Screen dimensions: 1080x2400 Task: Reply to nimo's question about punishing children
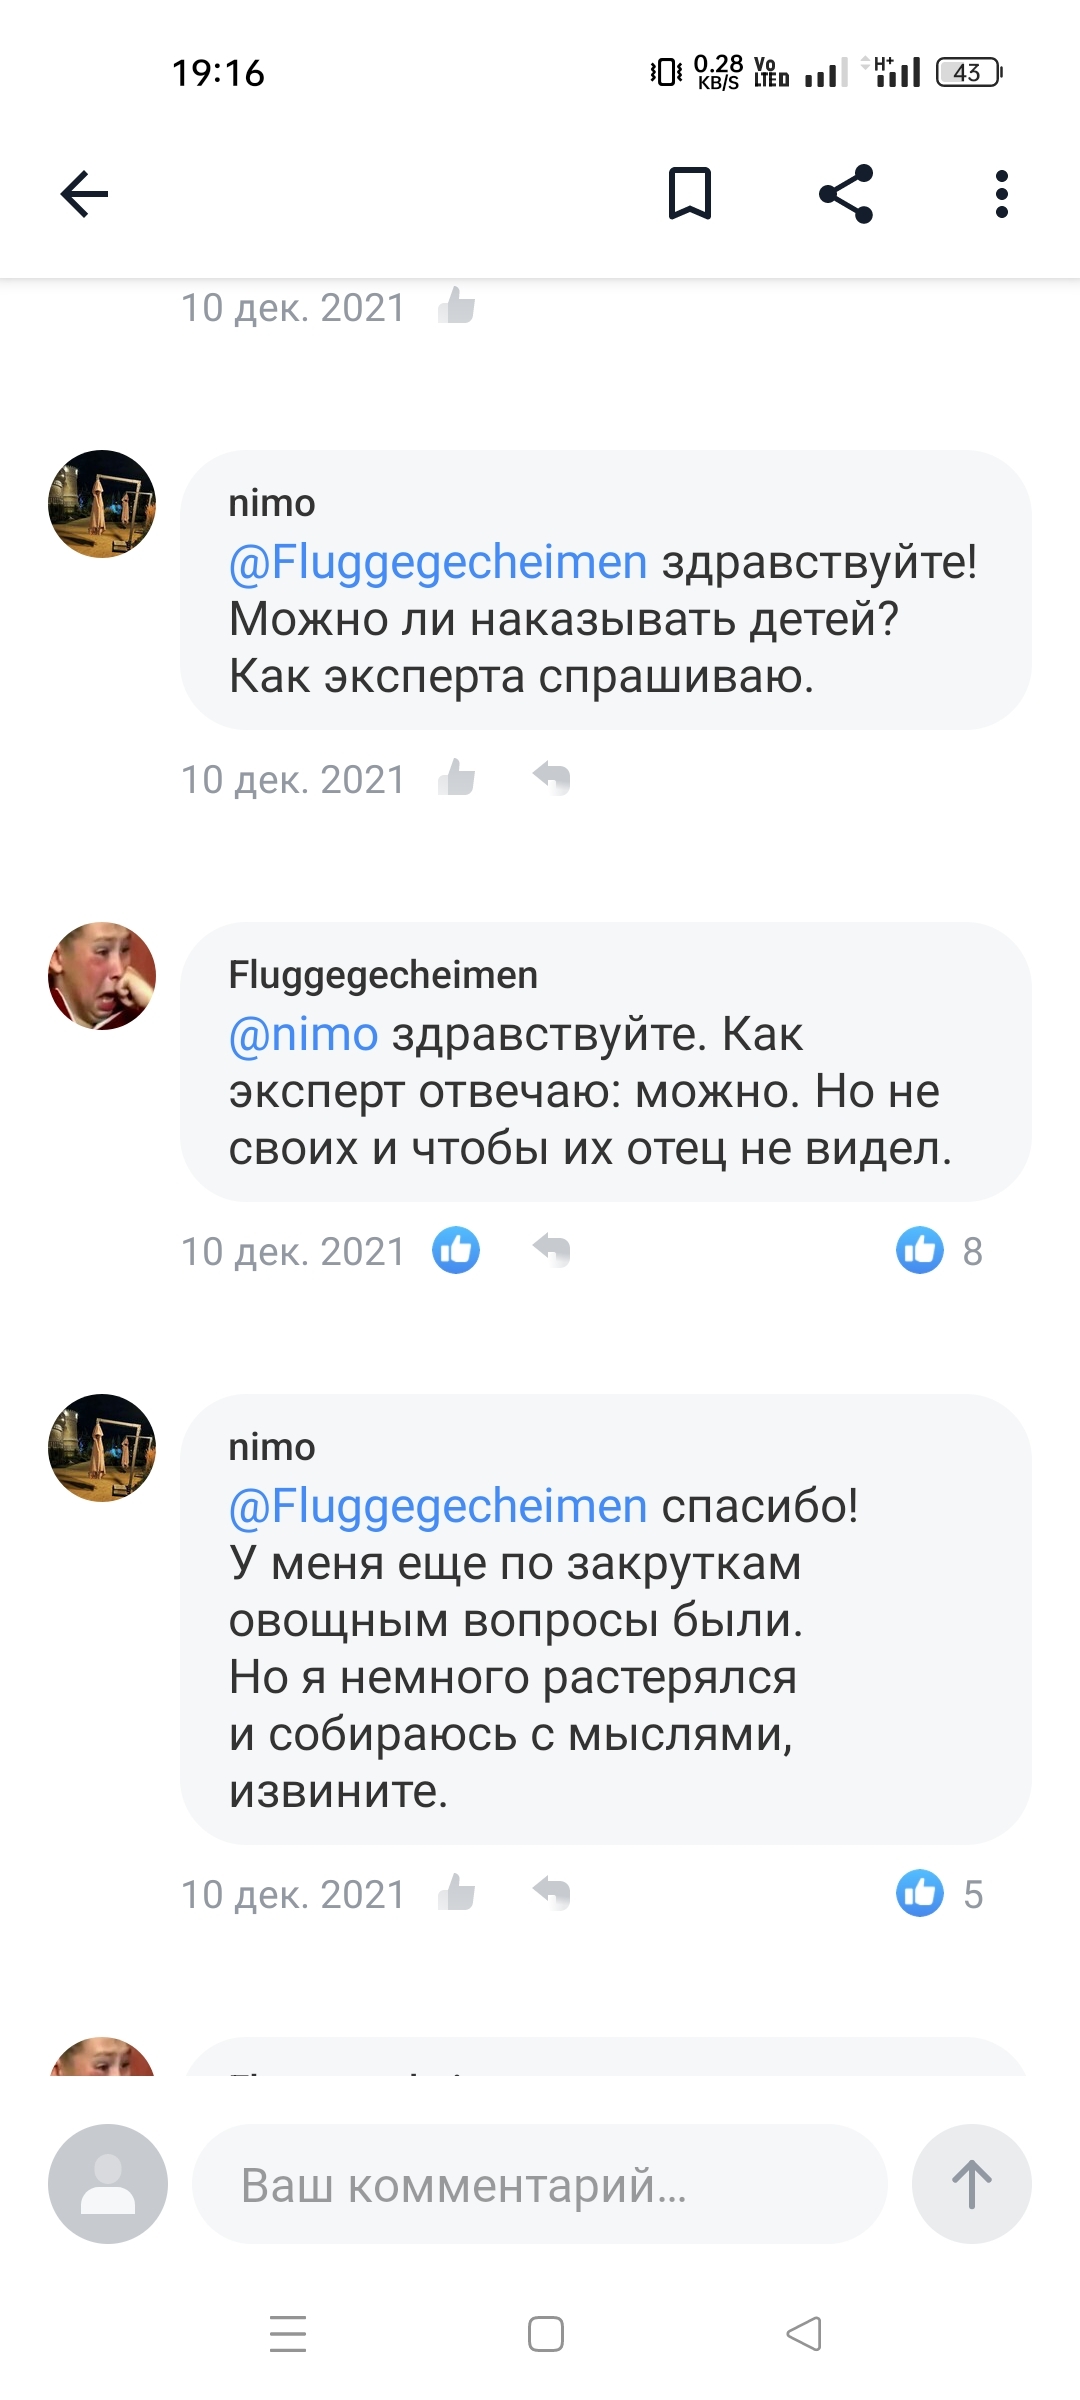551,778
